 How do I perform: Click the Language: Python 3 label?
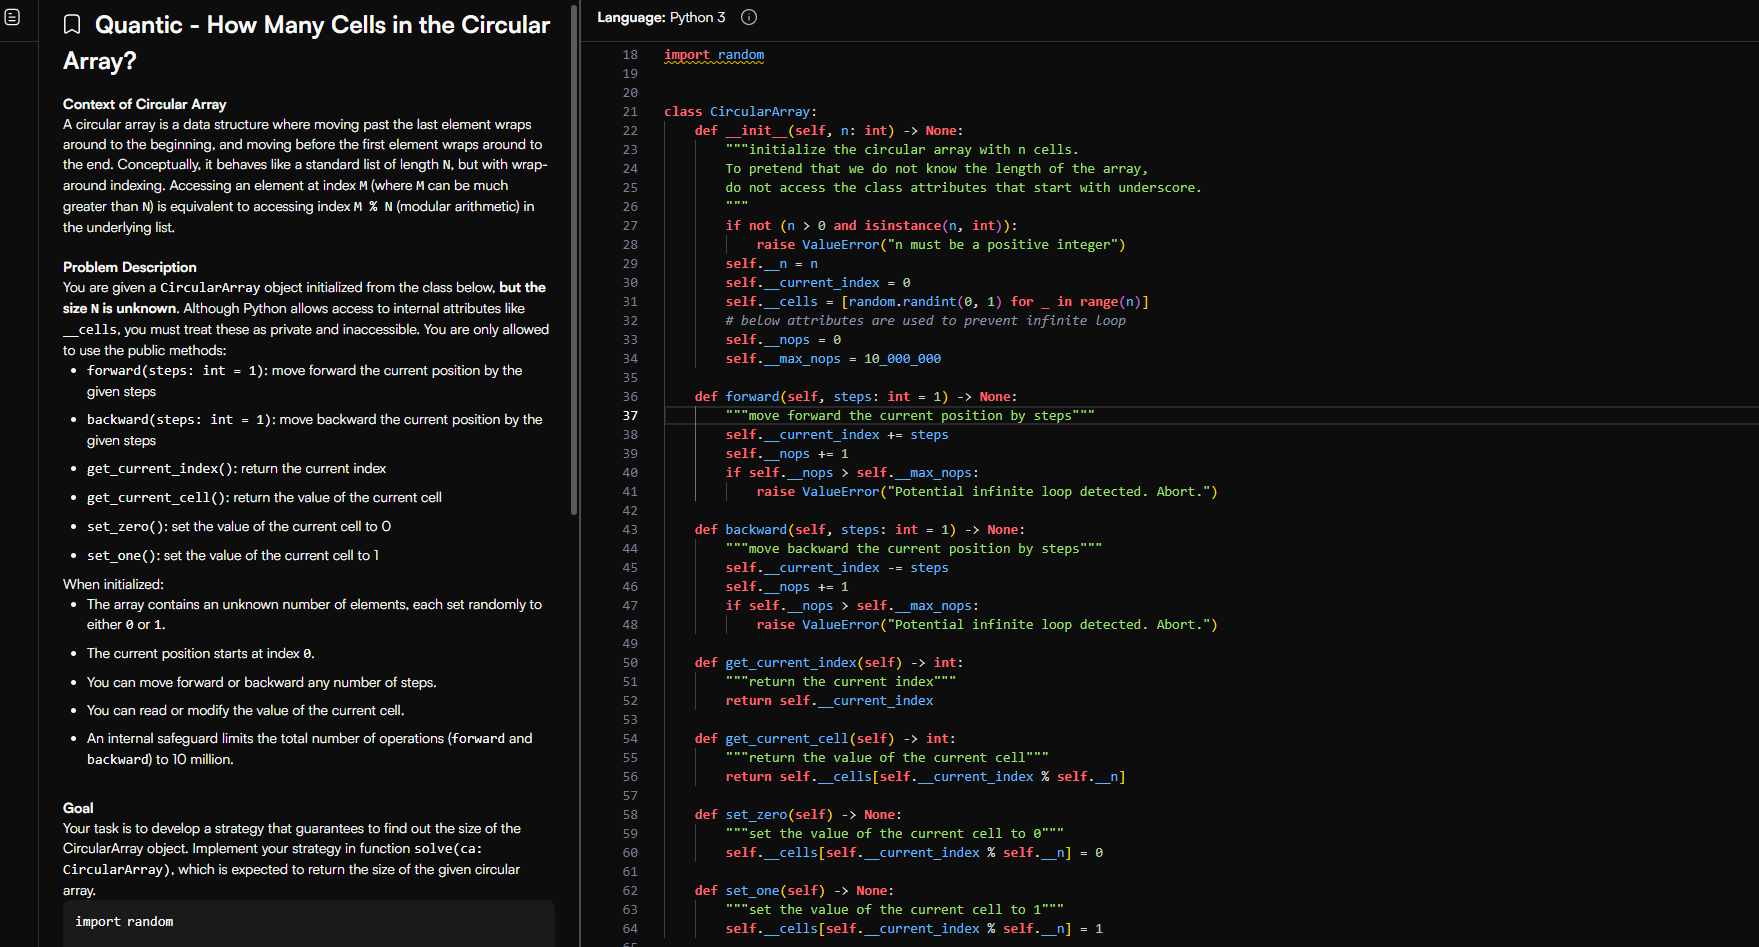tap(661, 17)
